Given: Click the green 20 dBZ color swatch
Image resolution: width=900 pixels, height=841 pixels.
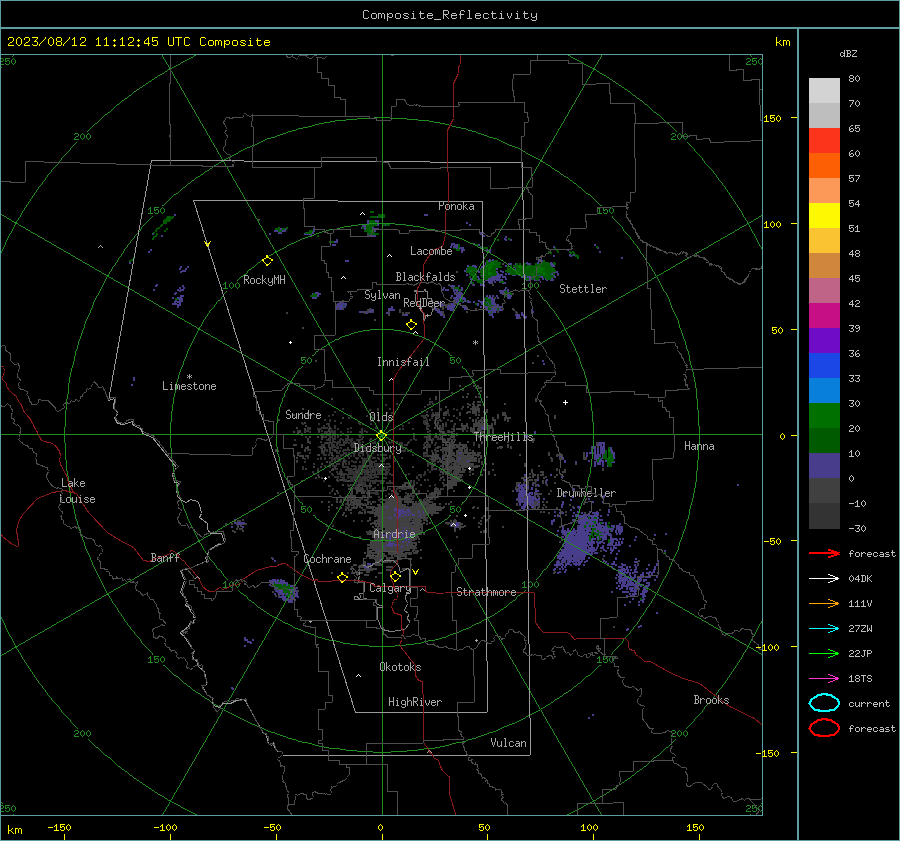Looking at the screenshot, I should point(824,415).
